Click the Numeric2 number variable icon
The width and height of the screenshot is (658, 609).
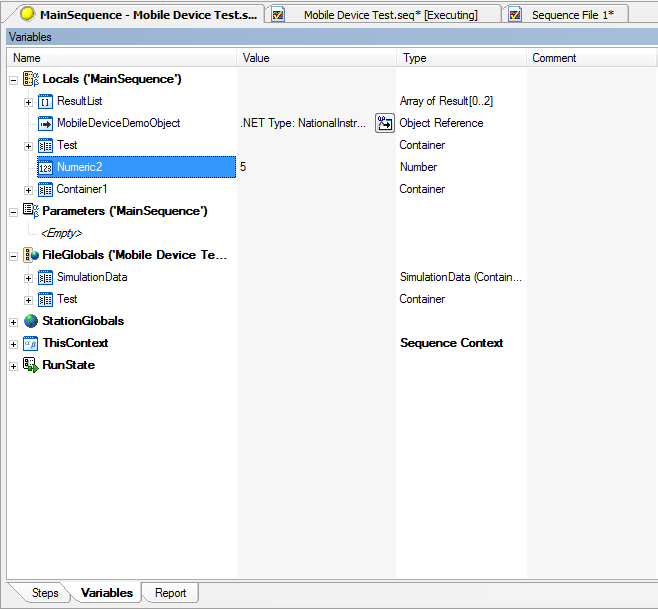(x=45, y=167)
